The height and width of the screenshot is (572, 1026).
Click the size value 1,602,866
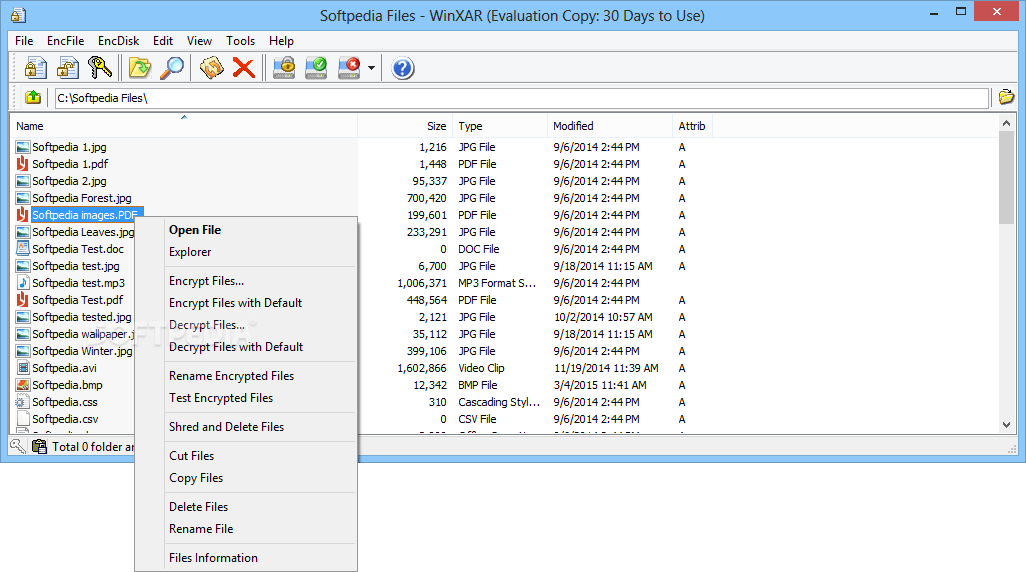click(x=422, y=368)
